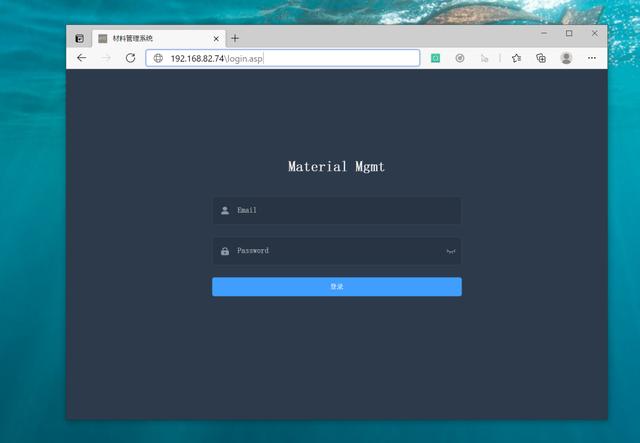Image resolution: width=640 pixels, height=443 pixels.
Task: Toggle password visibility eye icon
Action: 451,251
